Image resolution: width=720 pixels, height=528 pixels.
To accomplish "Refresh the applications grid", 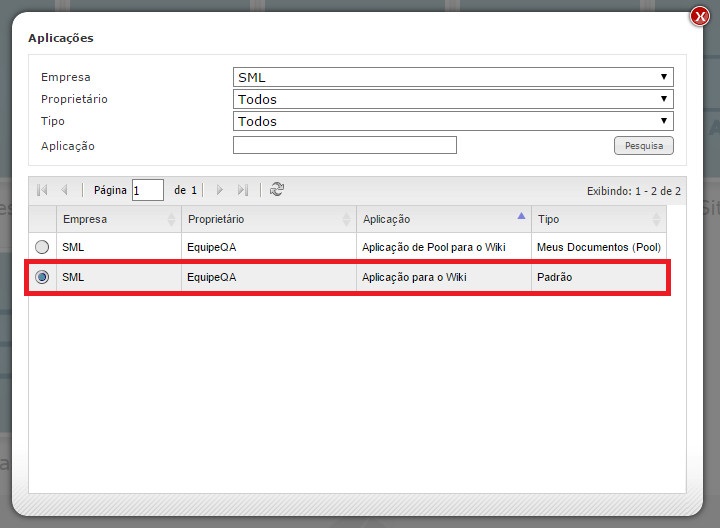I will tap(277, 190).
